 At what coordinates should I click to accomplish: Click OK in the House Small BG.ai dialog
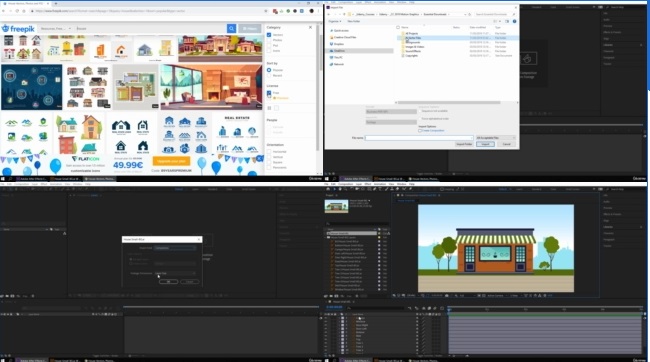(x=168, y=282)
